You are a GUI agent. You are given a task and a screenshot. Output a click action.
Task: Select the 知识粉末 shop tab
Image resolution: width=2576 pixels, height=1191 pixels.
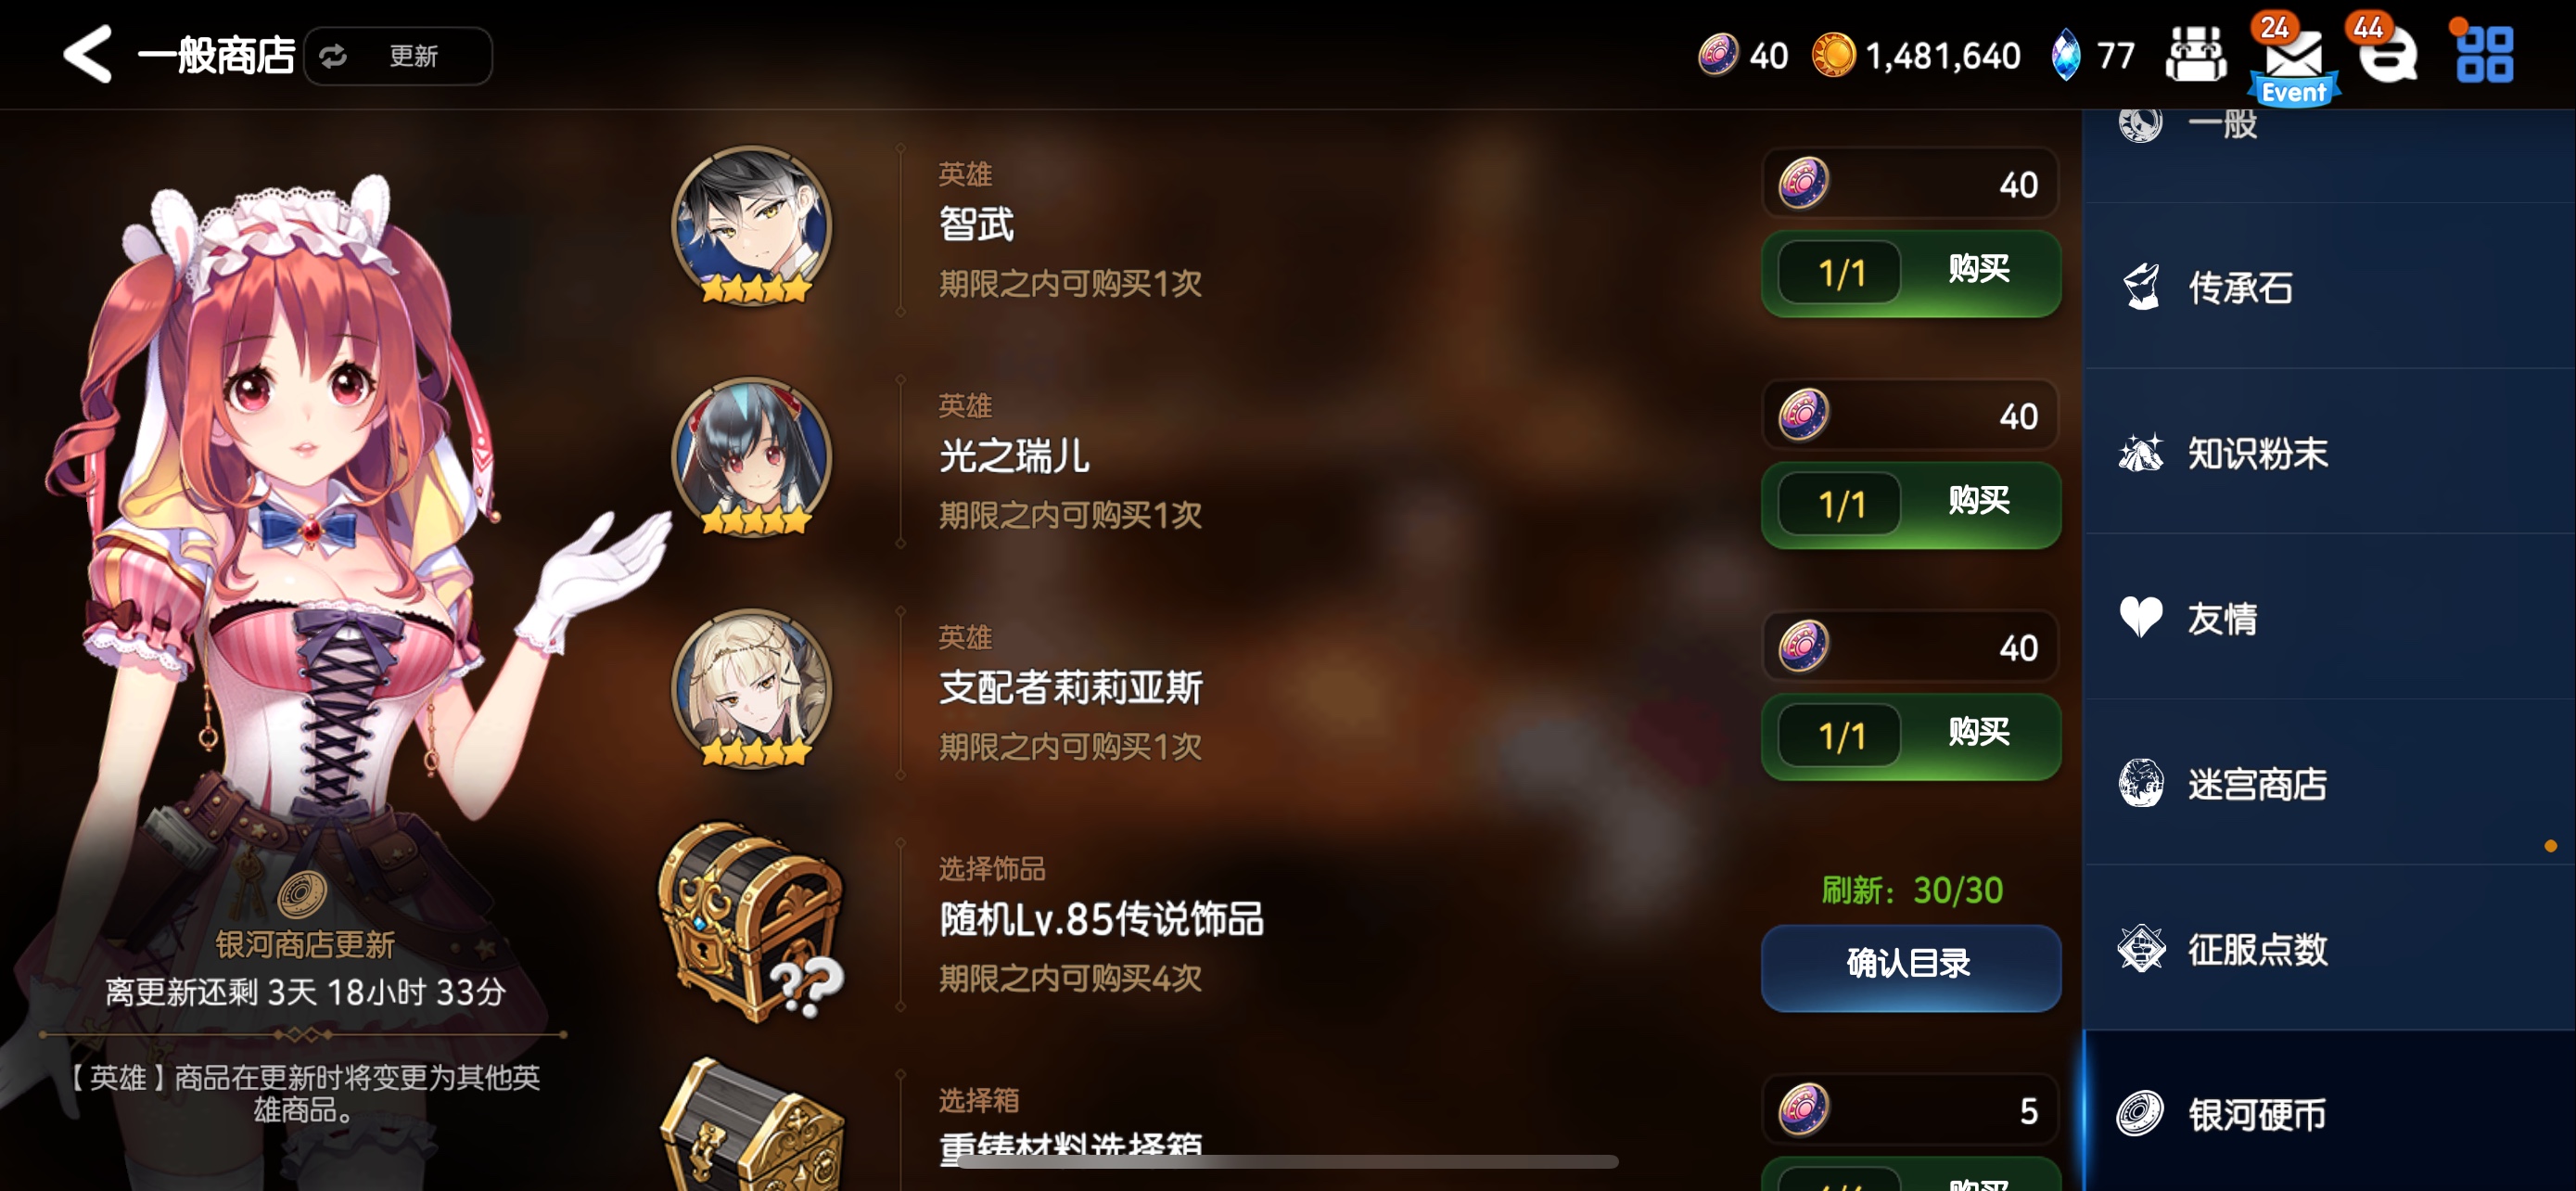click(x=2328, y=452)
